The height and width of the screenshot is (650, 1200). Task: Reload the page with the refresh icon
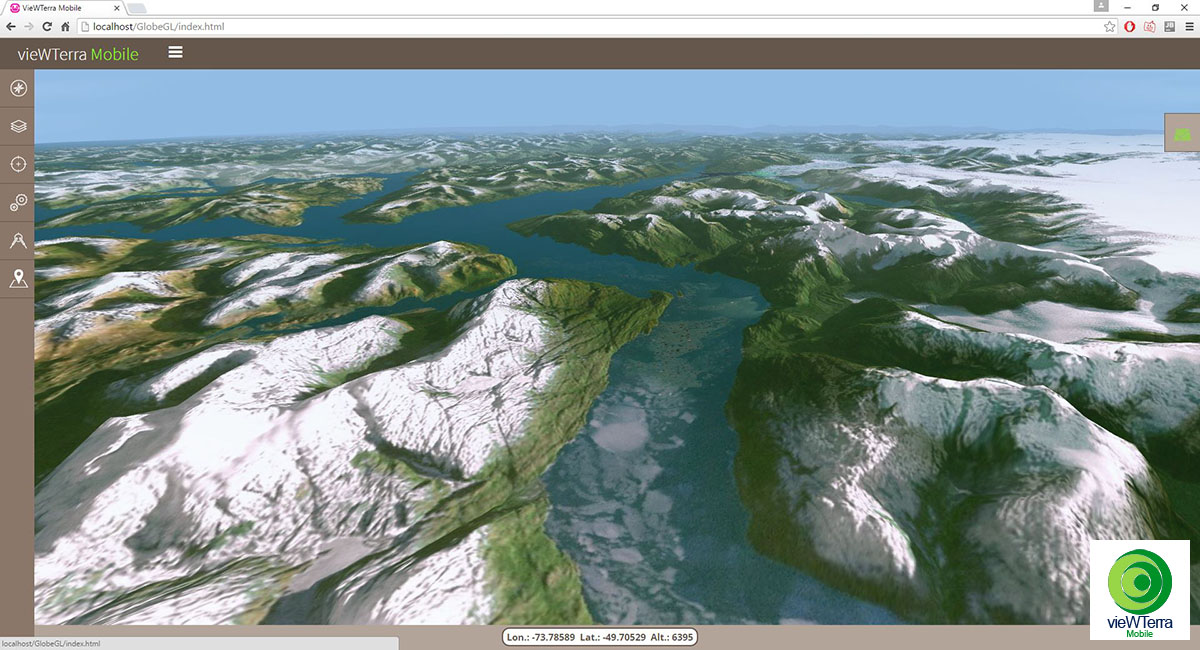pos(48,26)
